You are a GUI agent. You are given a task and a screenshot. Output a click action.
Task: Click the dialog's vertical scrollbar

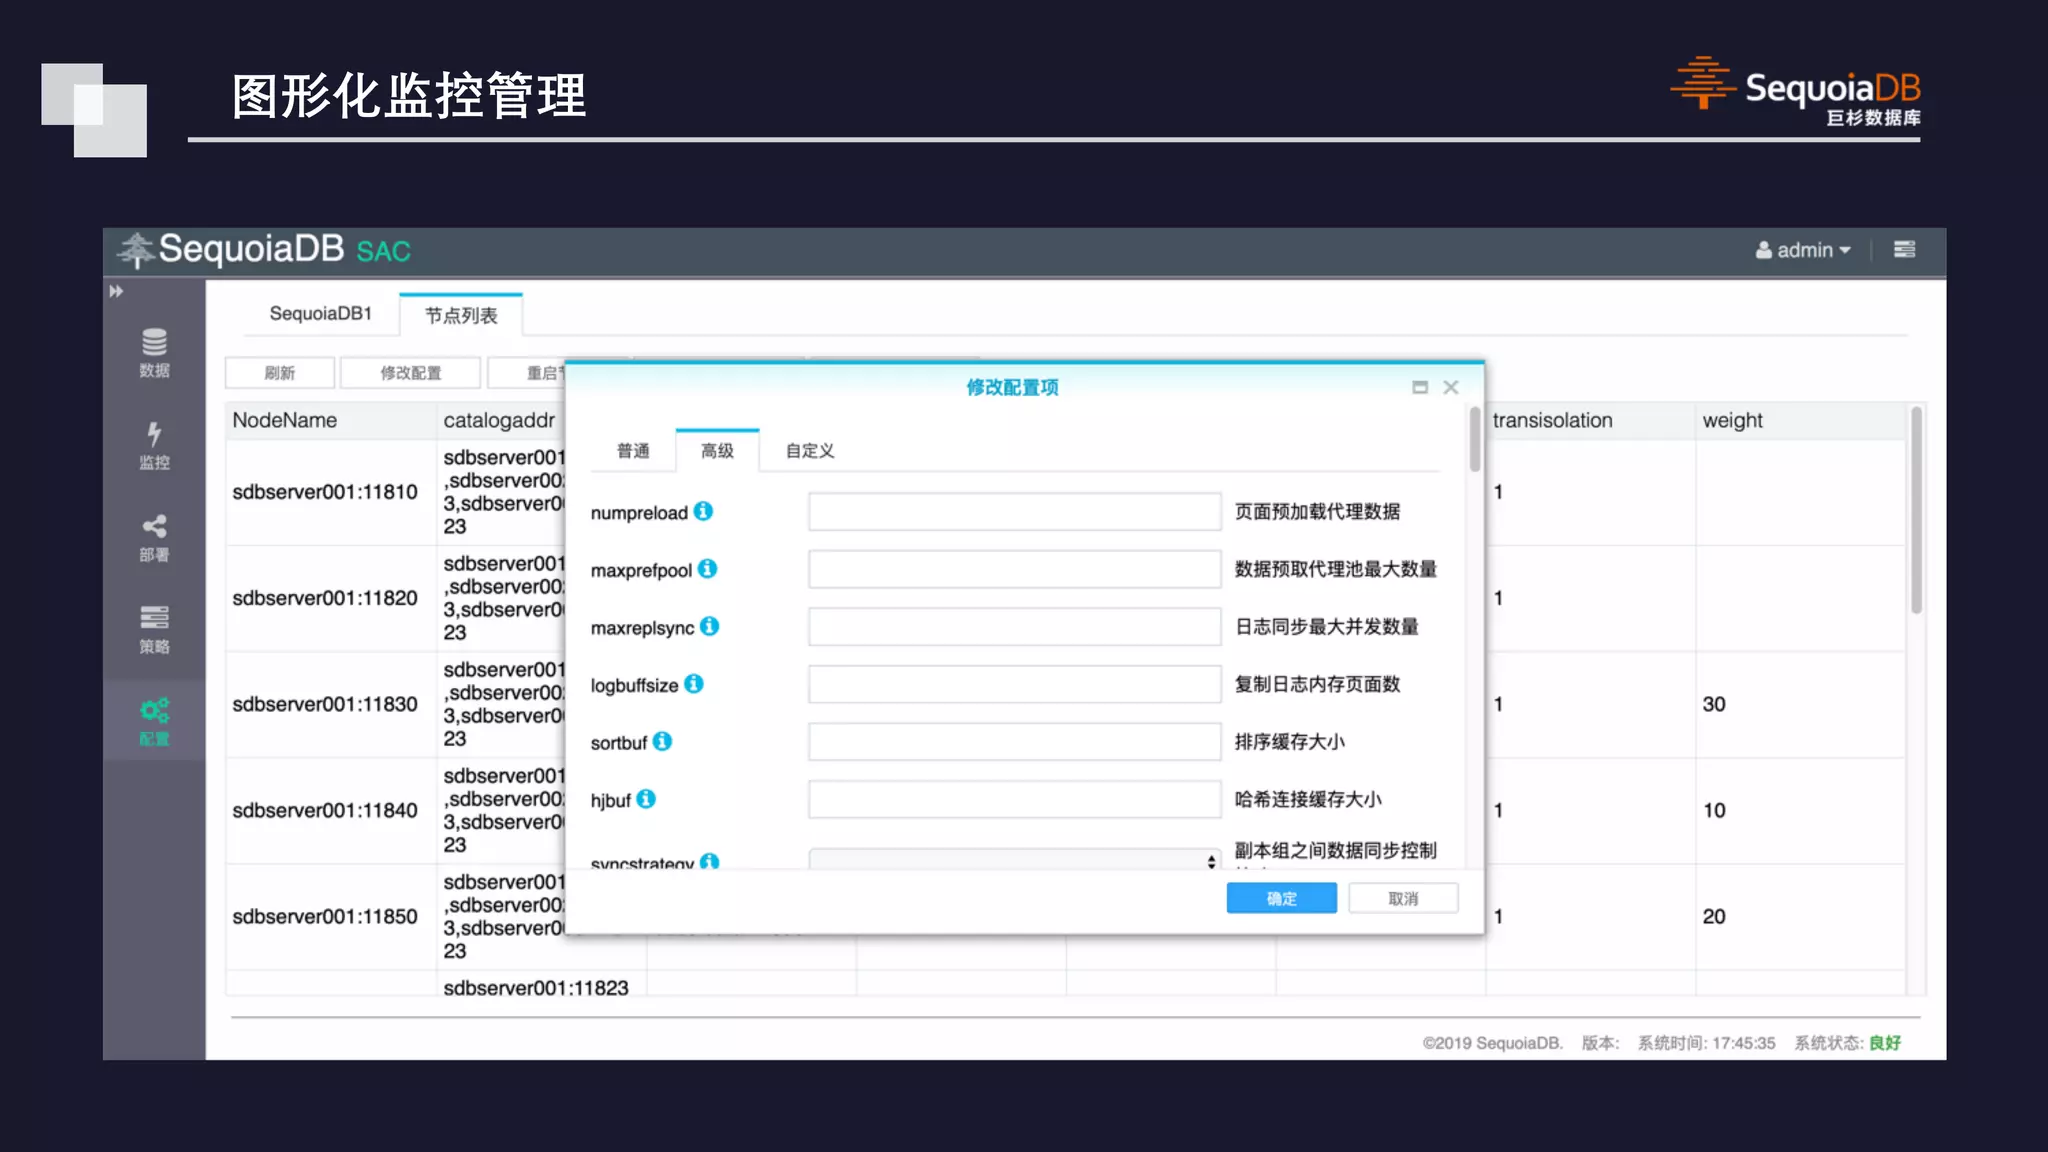(1474, 440)
